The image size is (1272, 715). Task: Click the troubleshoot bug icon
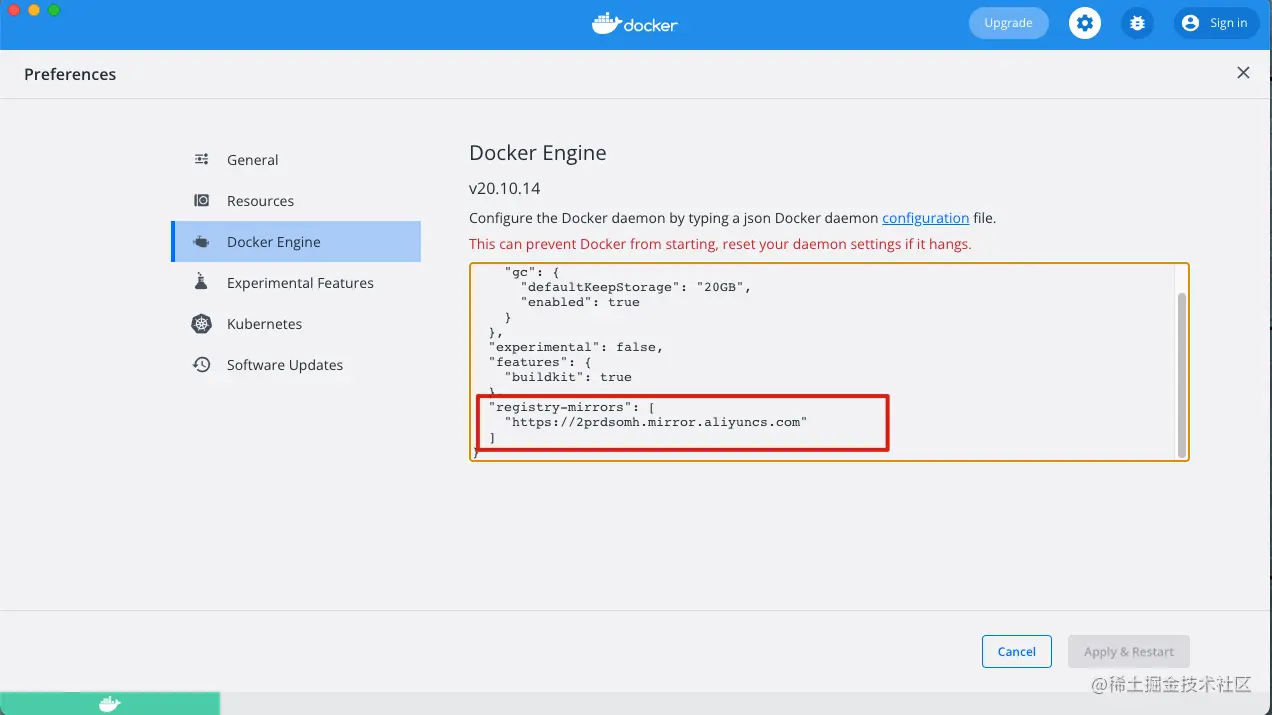[1137, 23]
